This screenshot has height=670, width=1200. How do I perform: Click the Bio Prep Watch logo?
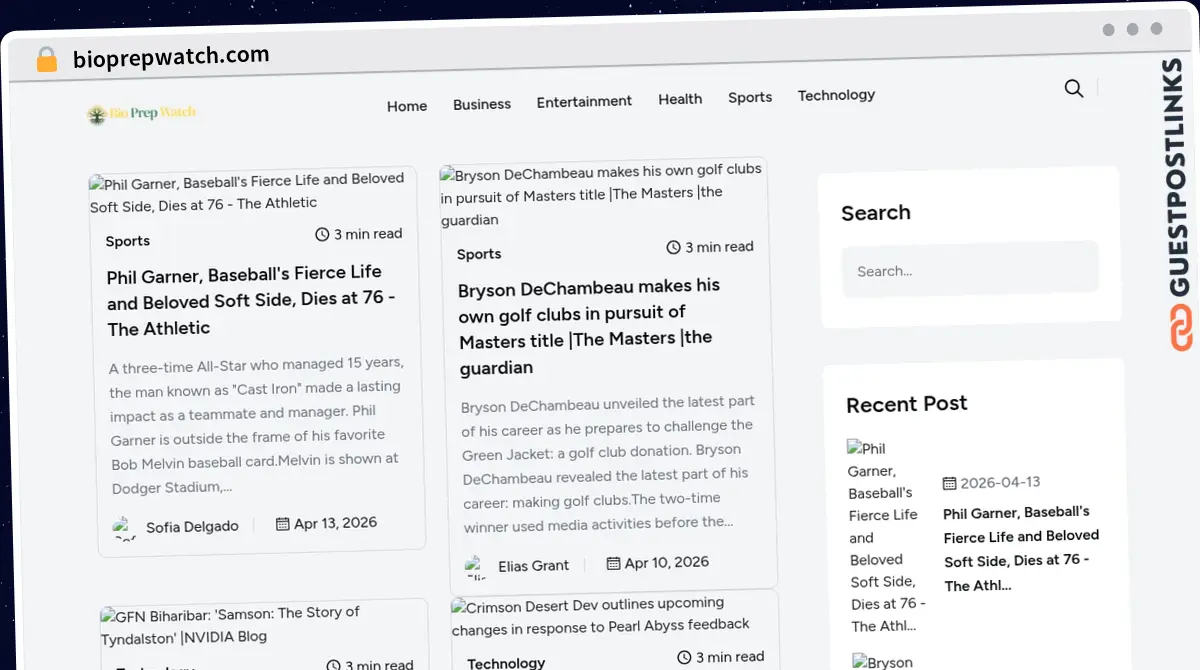tap(141, 114)
